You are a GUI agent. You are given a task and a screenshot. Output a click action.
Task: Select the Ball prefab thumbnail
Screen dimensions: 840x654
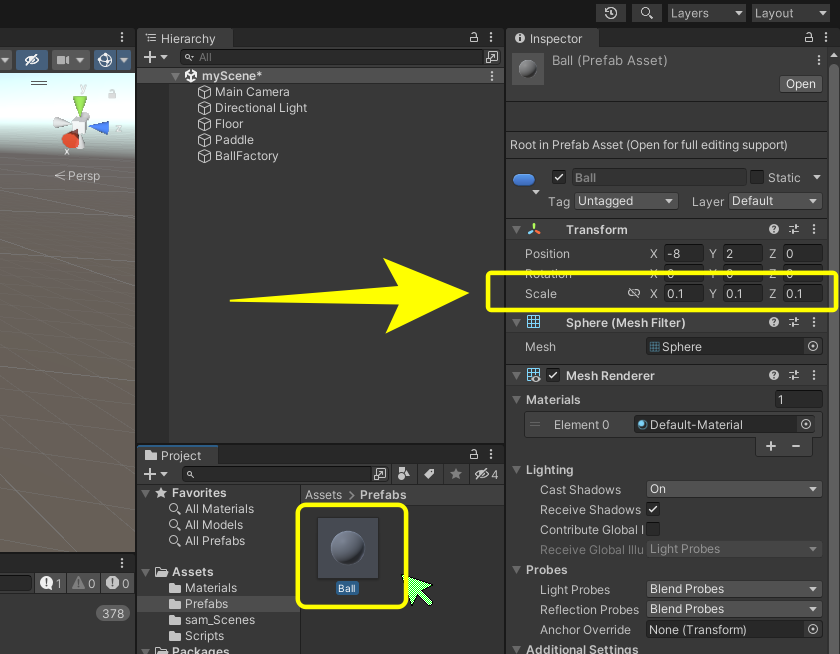click(347, 548)
